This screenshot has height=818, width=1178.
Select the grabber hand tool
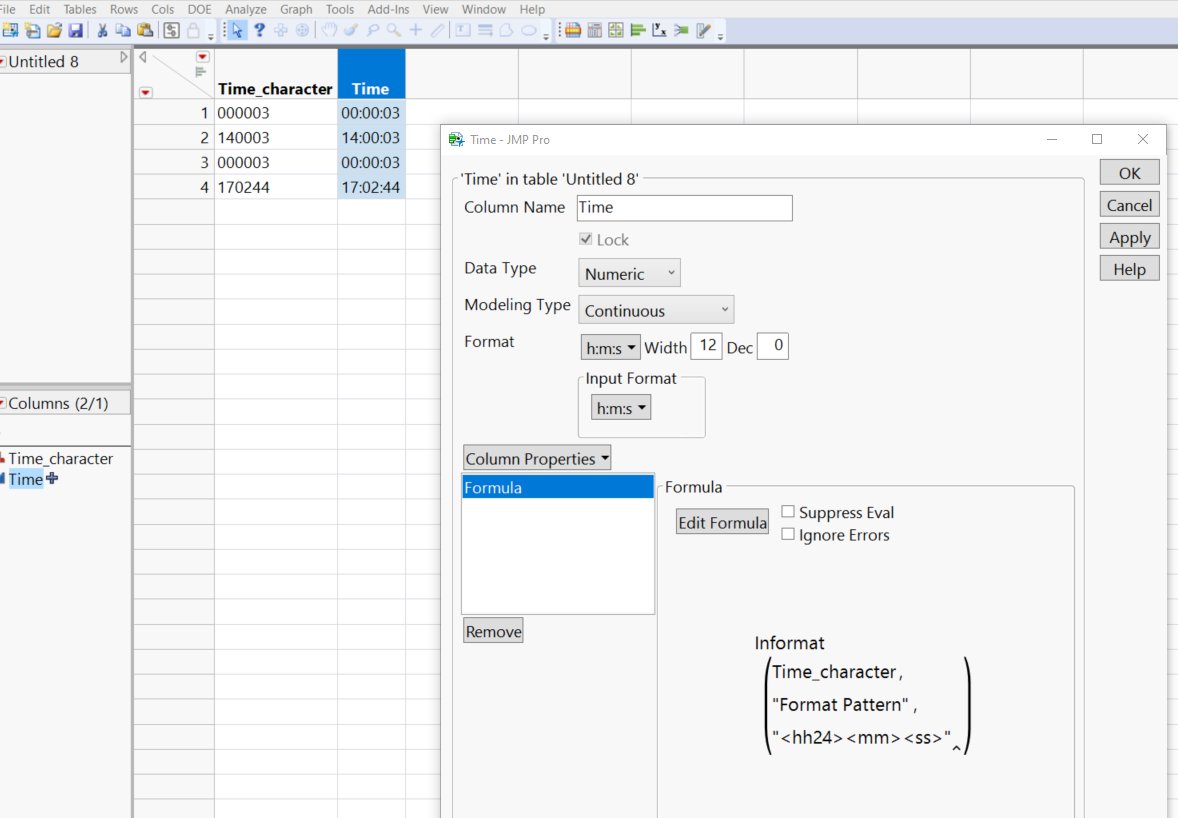click(x=328, y=30)
